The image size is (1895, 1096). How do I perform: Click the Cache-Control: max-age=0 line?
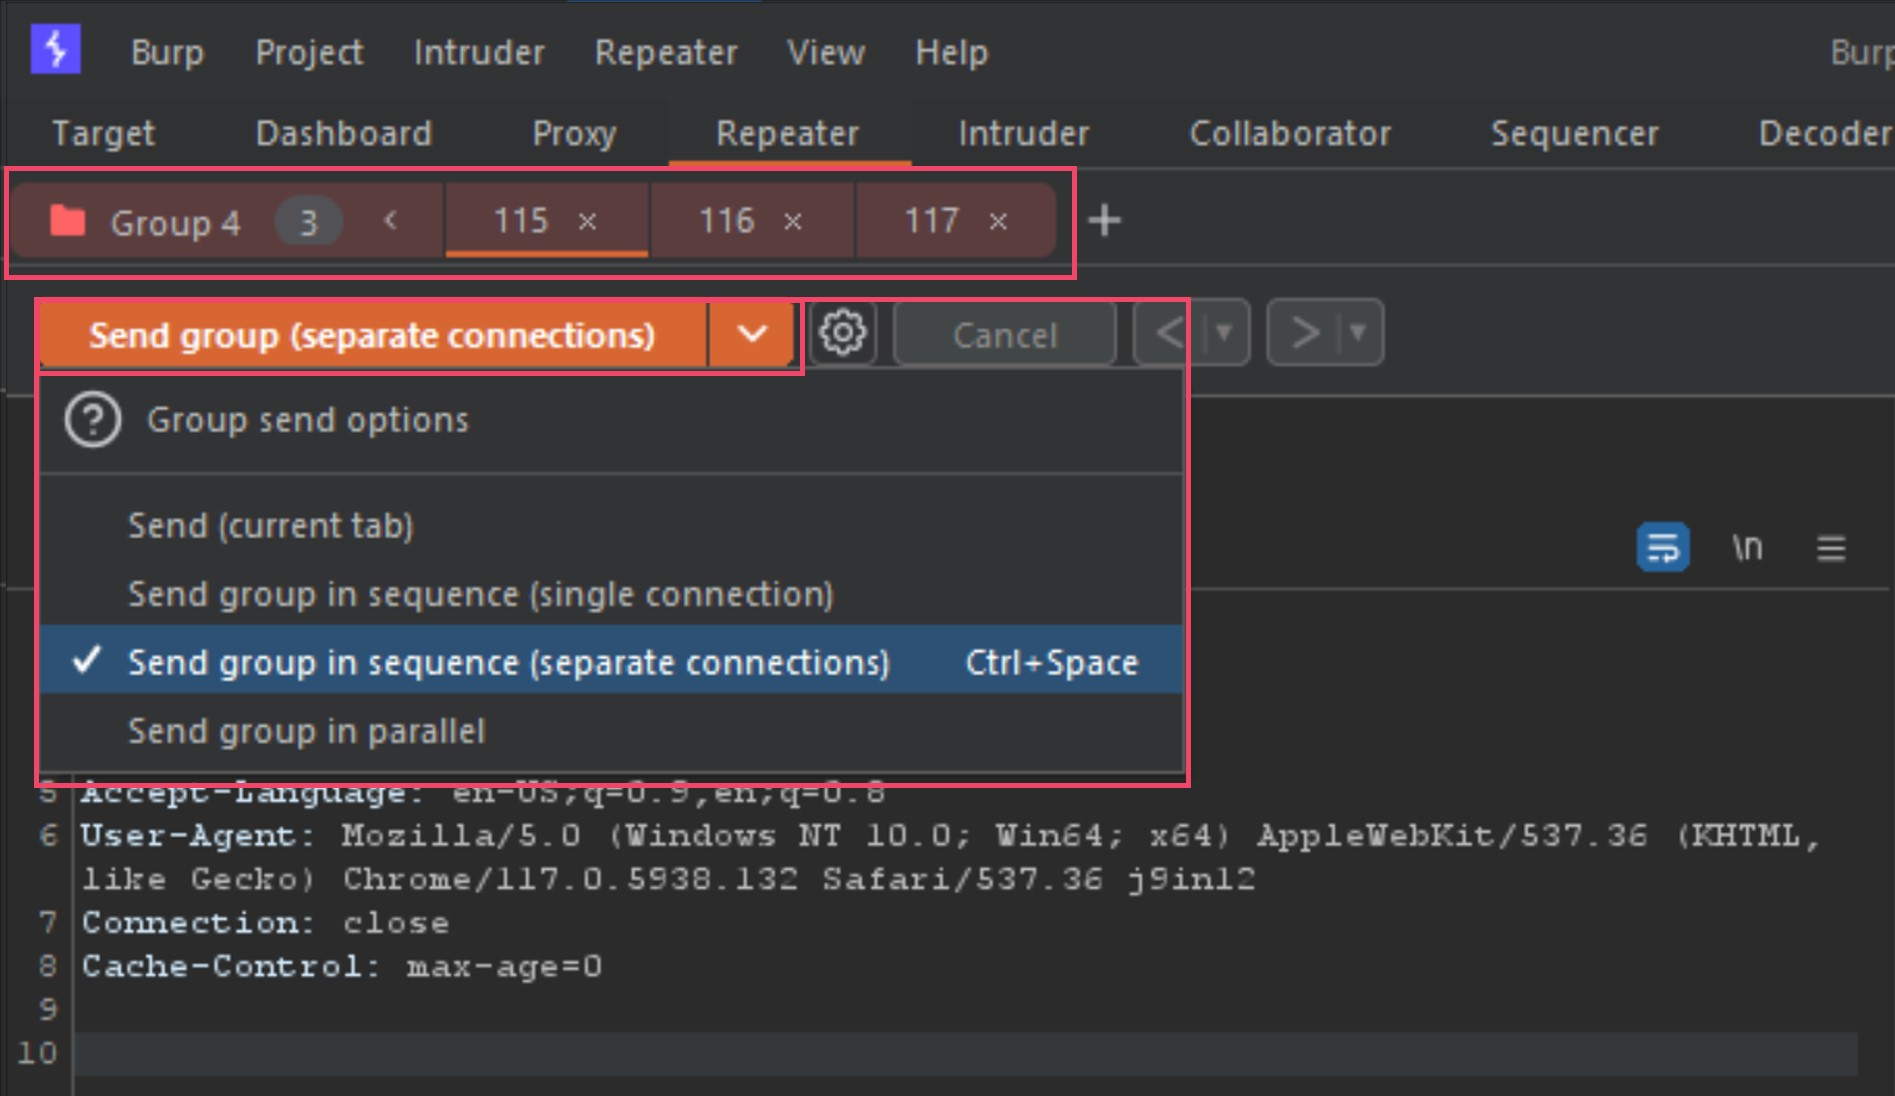point(342,966)
